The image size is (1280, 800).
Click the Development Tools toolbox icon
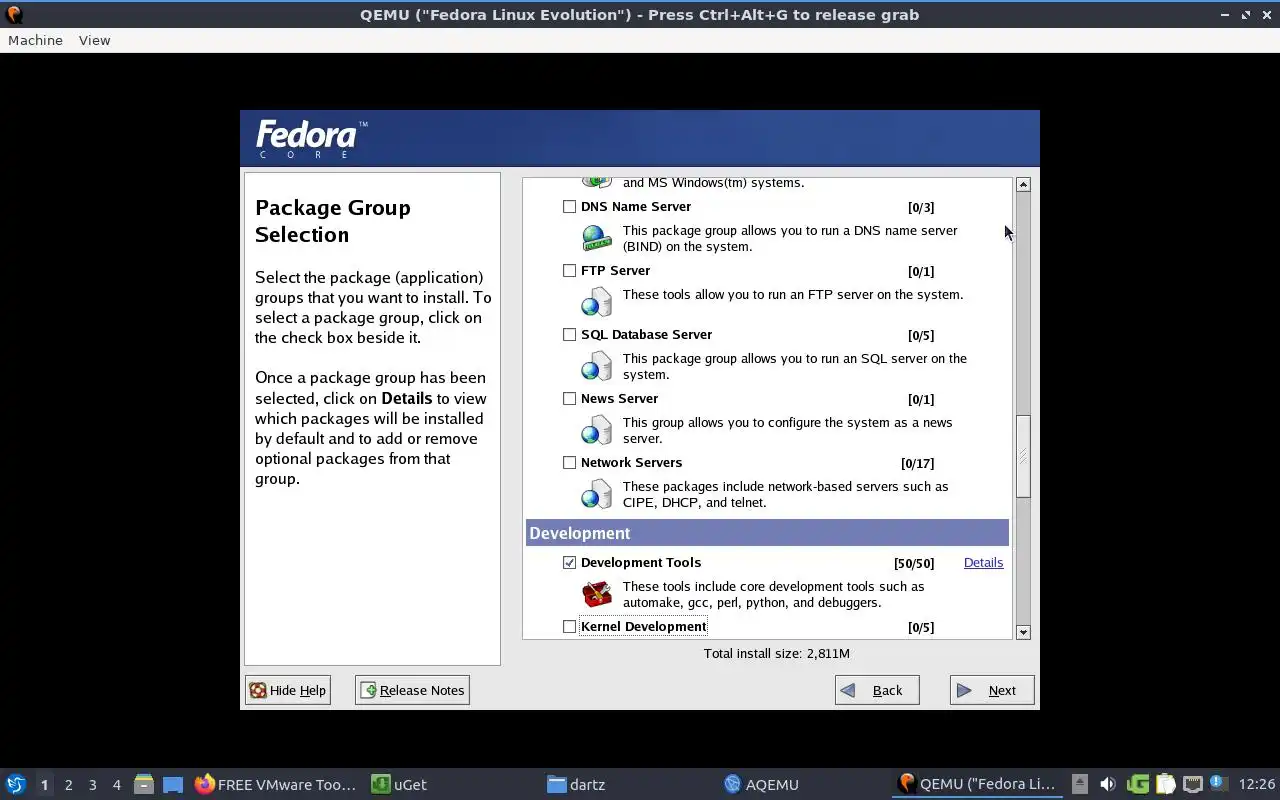tap(597, 594)
